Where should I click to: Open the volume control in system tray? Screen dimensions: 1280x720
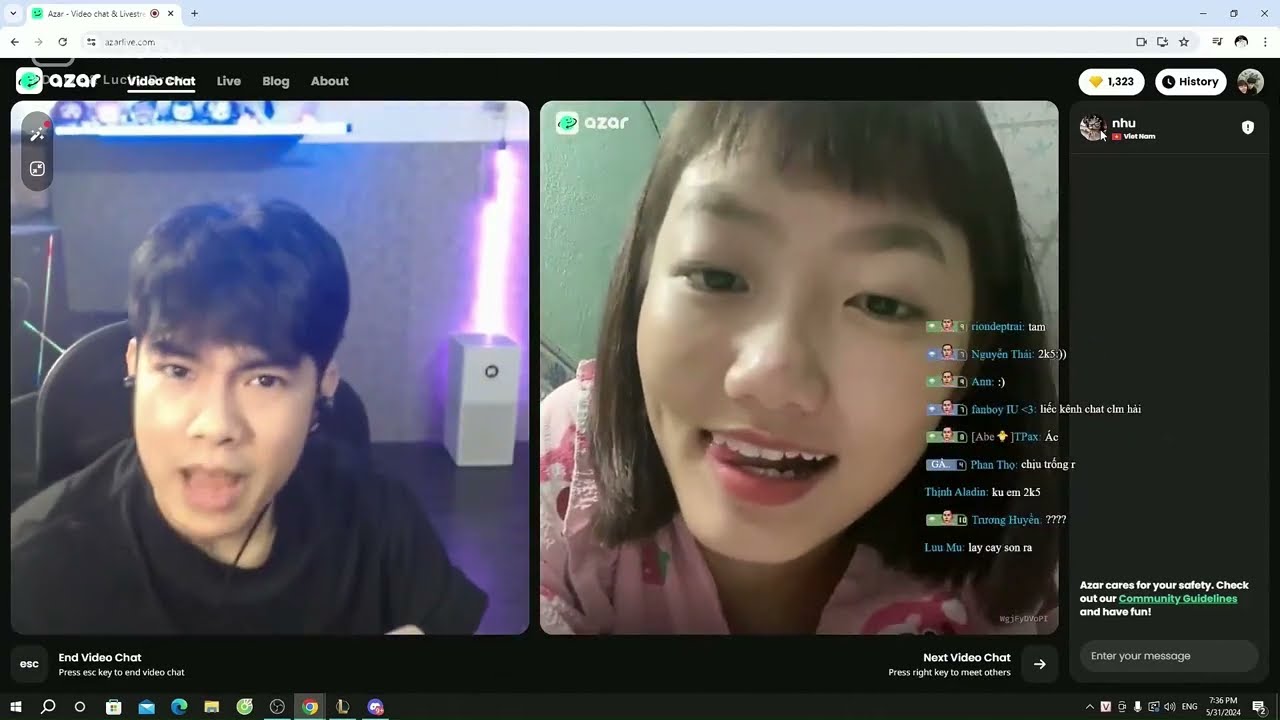(1170, 707)
